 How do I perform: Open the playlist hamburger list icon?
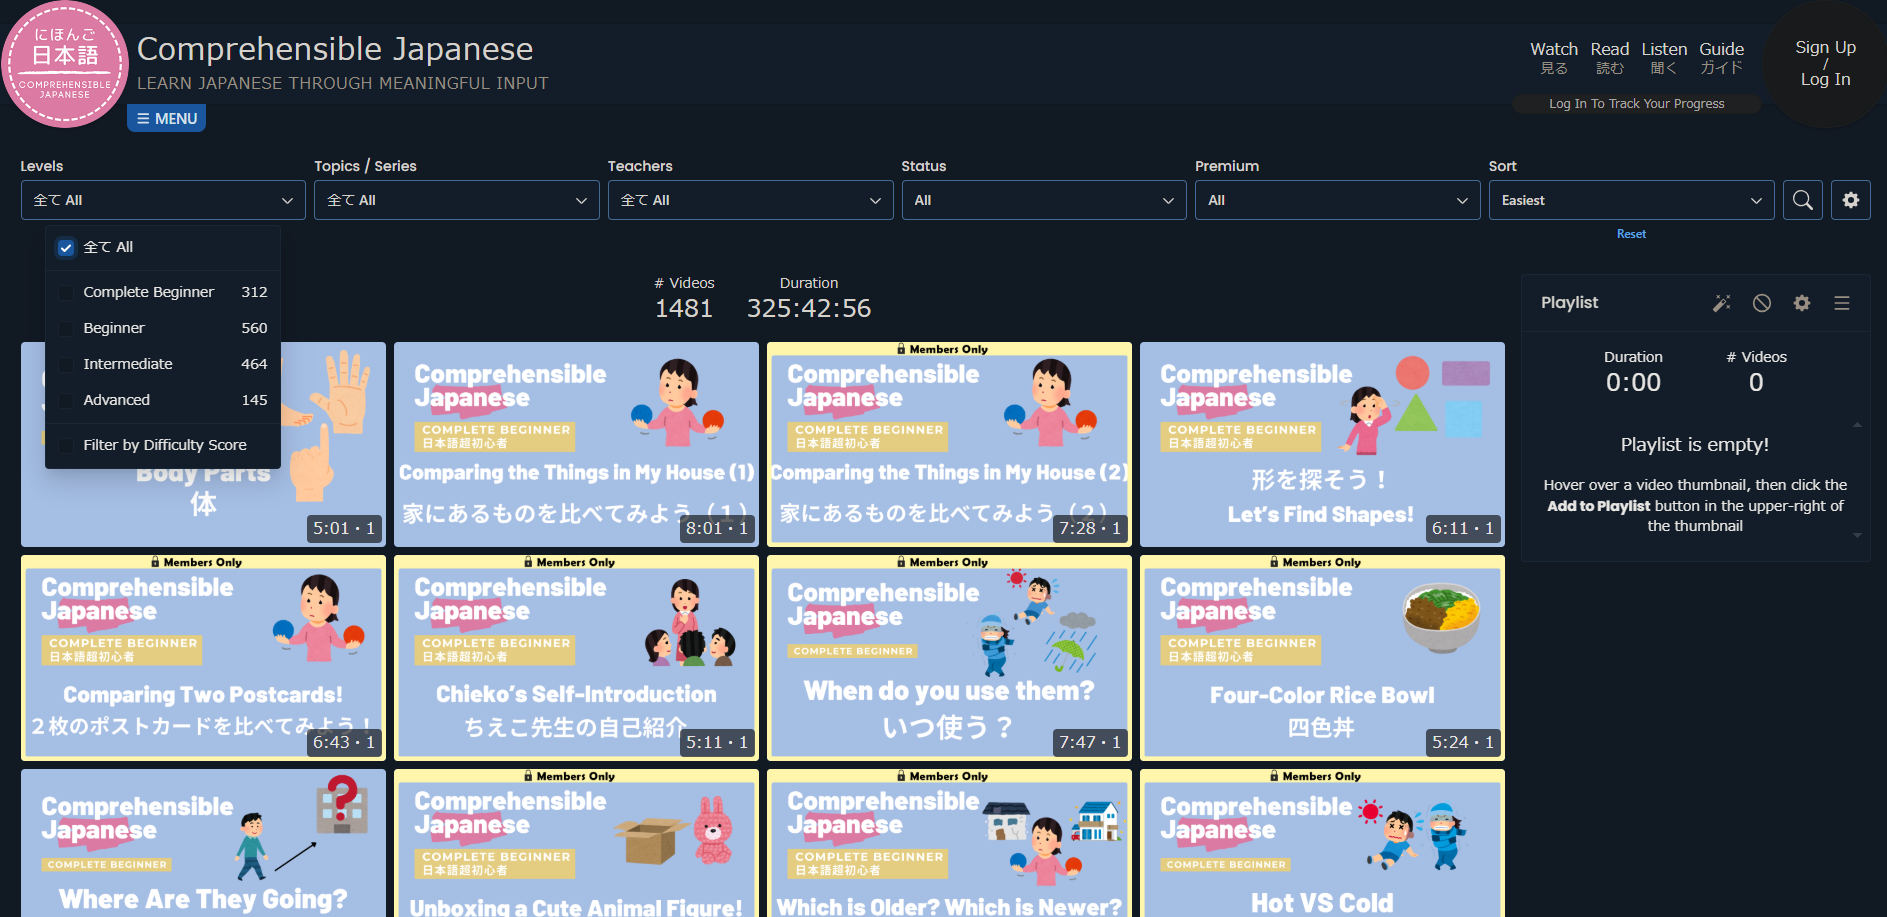coord(1842,303)
